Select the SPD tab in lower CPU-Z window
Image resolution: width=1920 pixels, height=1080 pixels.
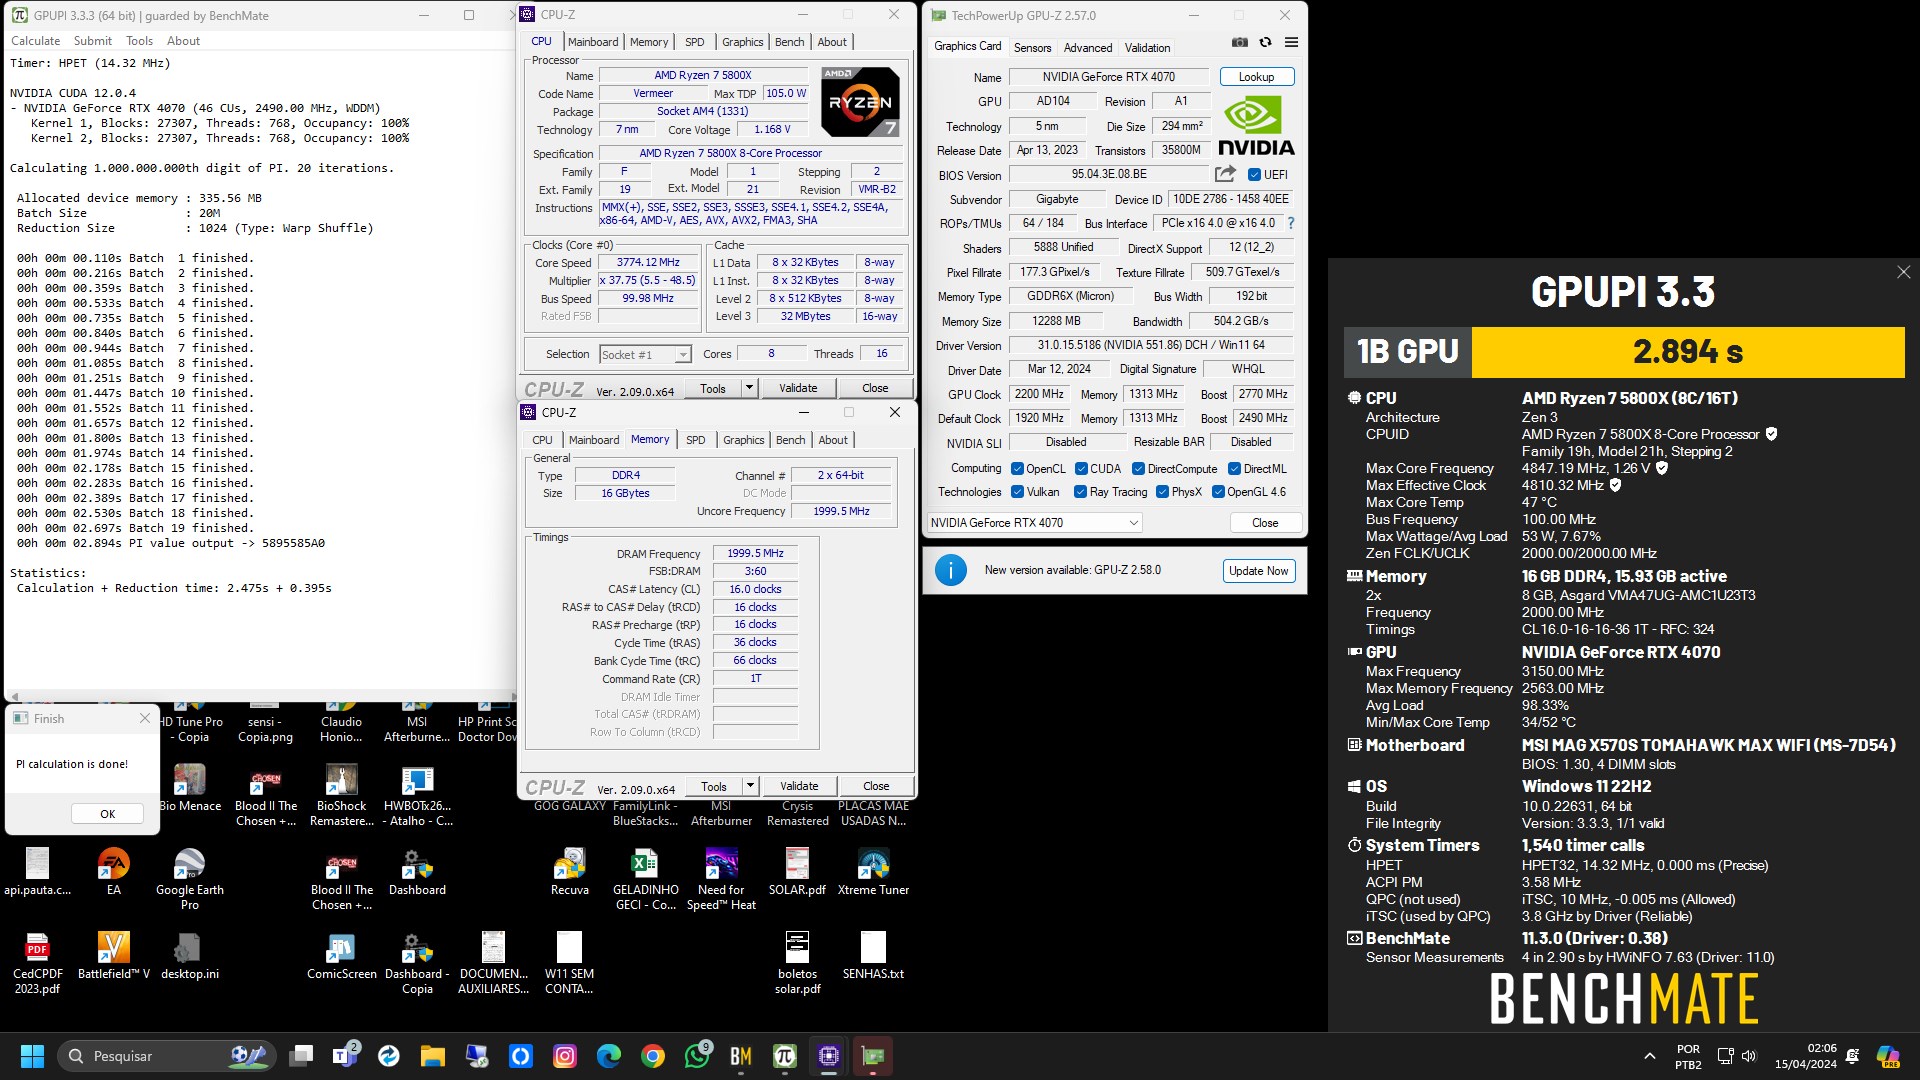695,440
